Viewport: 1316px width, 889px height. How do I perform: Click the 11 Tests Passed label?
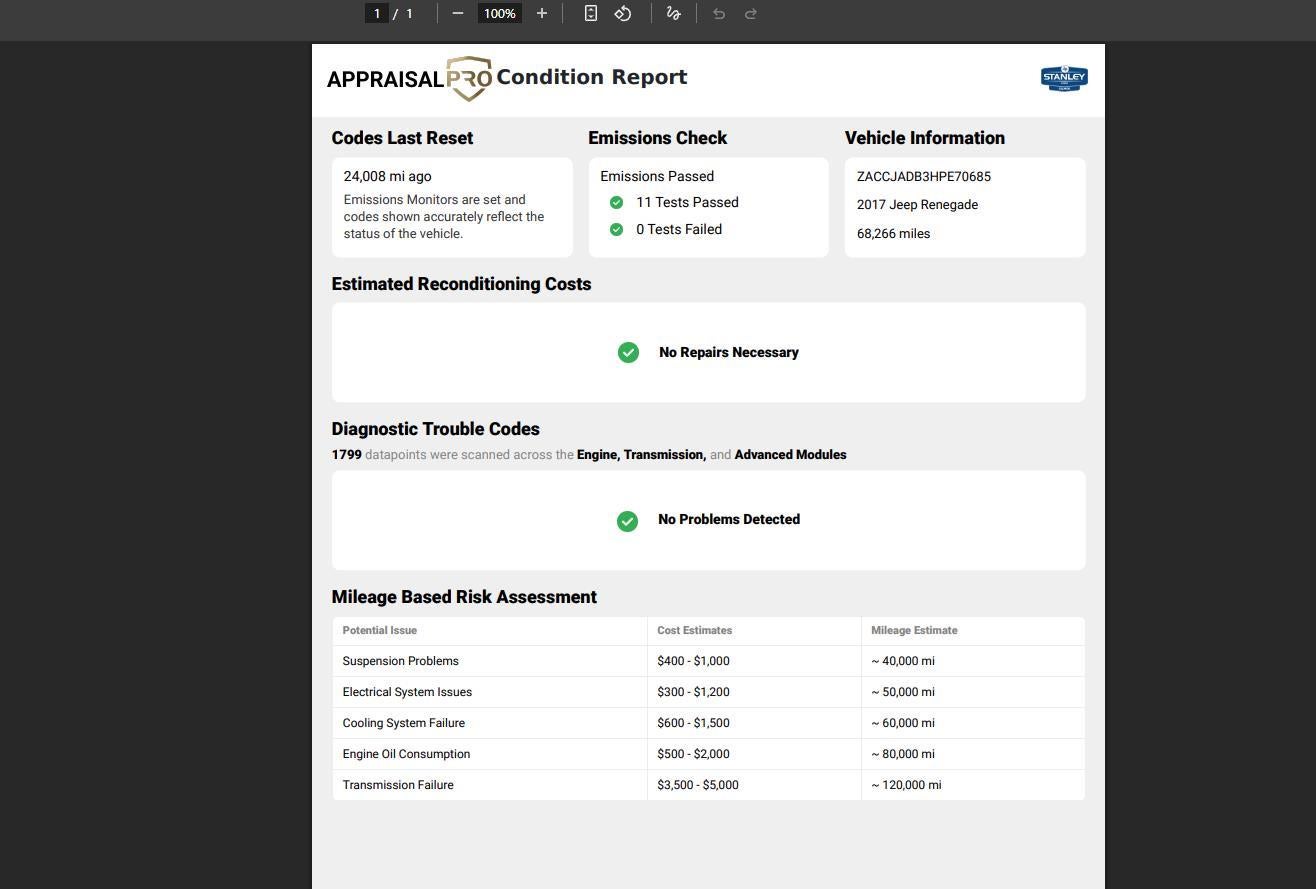[x=687, y=203]
